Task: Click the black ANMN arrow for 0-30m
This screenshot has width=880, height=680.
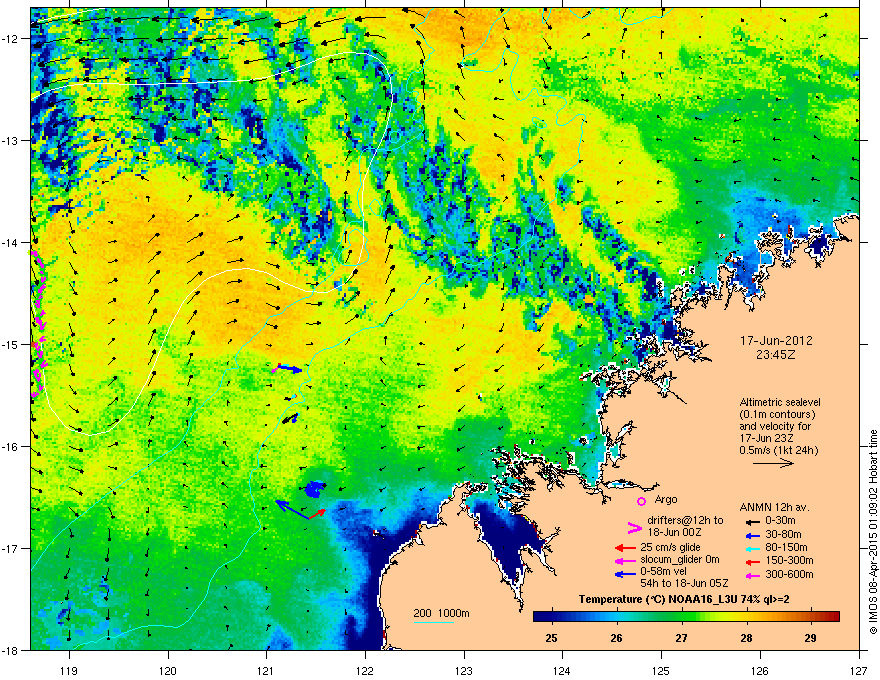Action: tap(752, 522)
